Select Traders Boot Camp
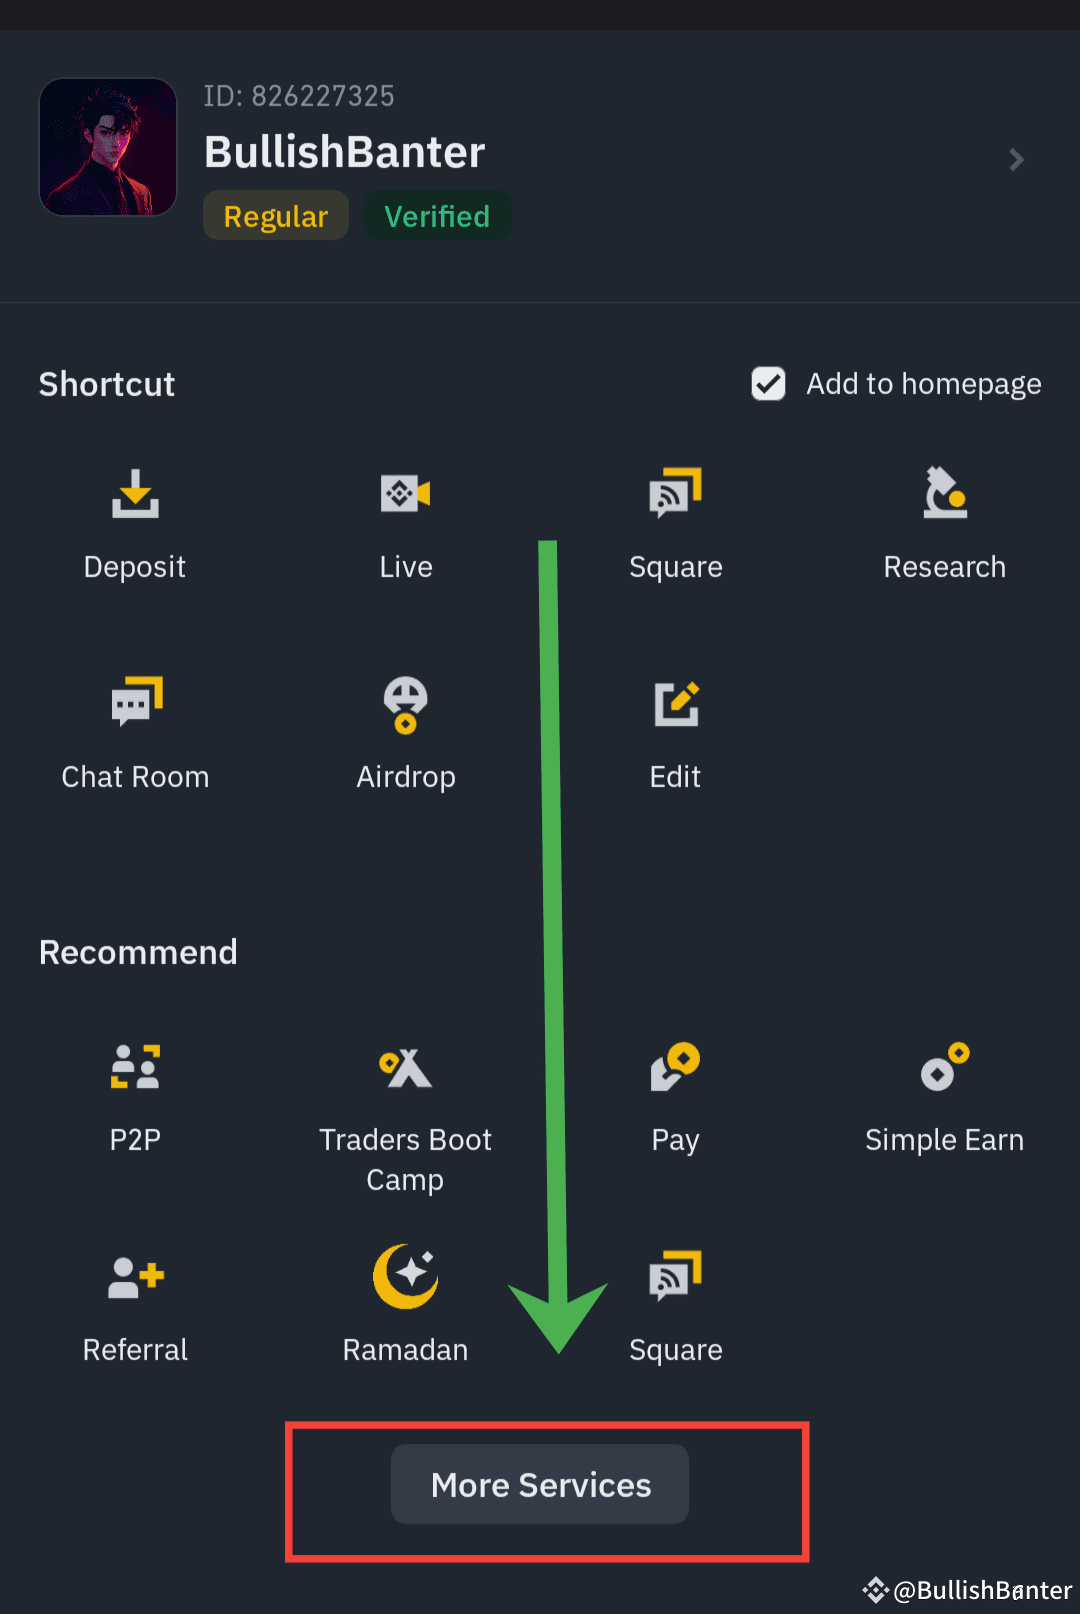Screen dimensions: 1080x1614 click(x=405, y=1095)
